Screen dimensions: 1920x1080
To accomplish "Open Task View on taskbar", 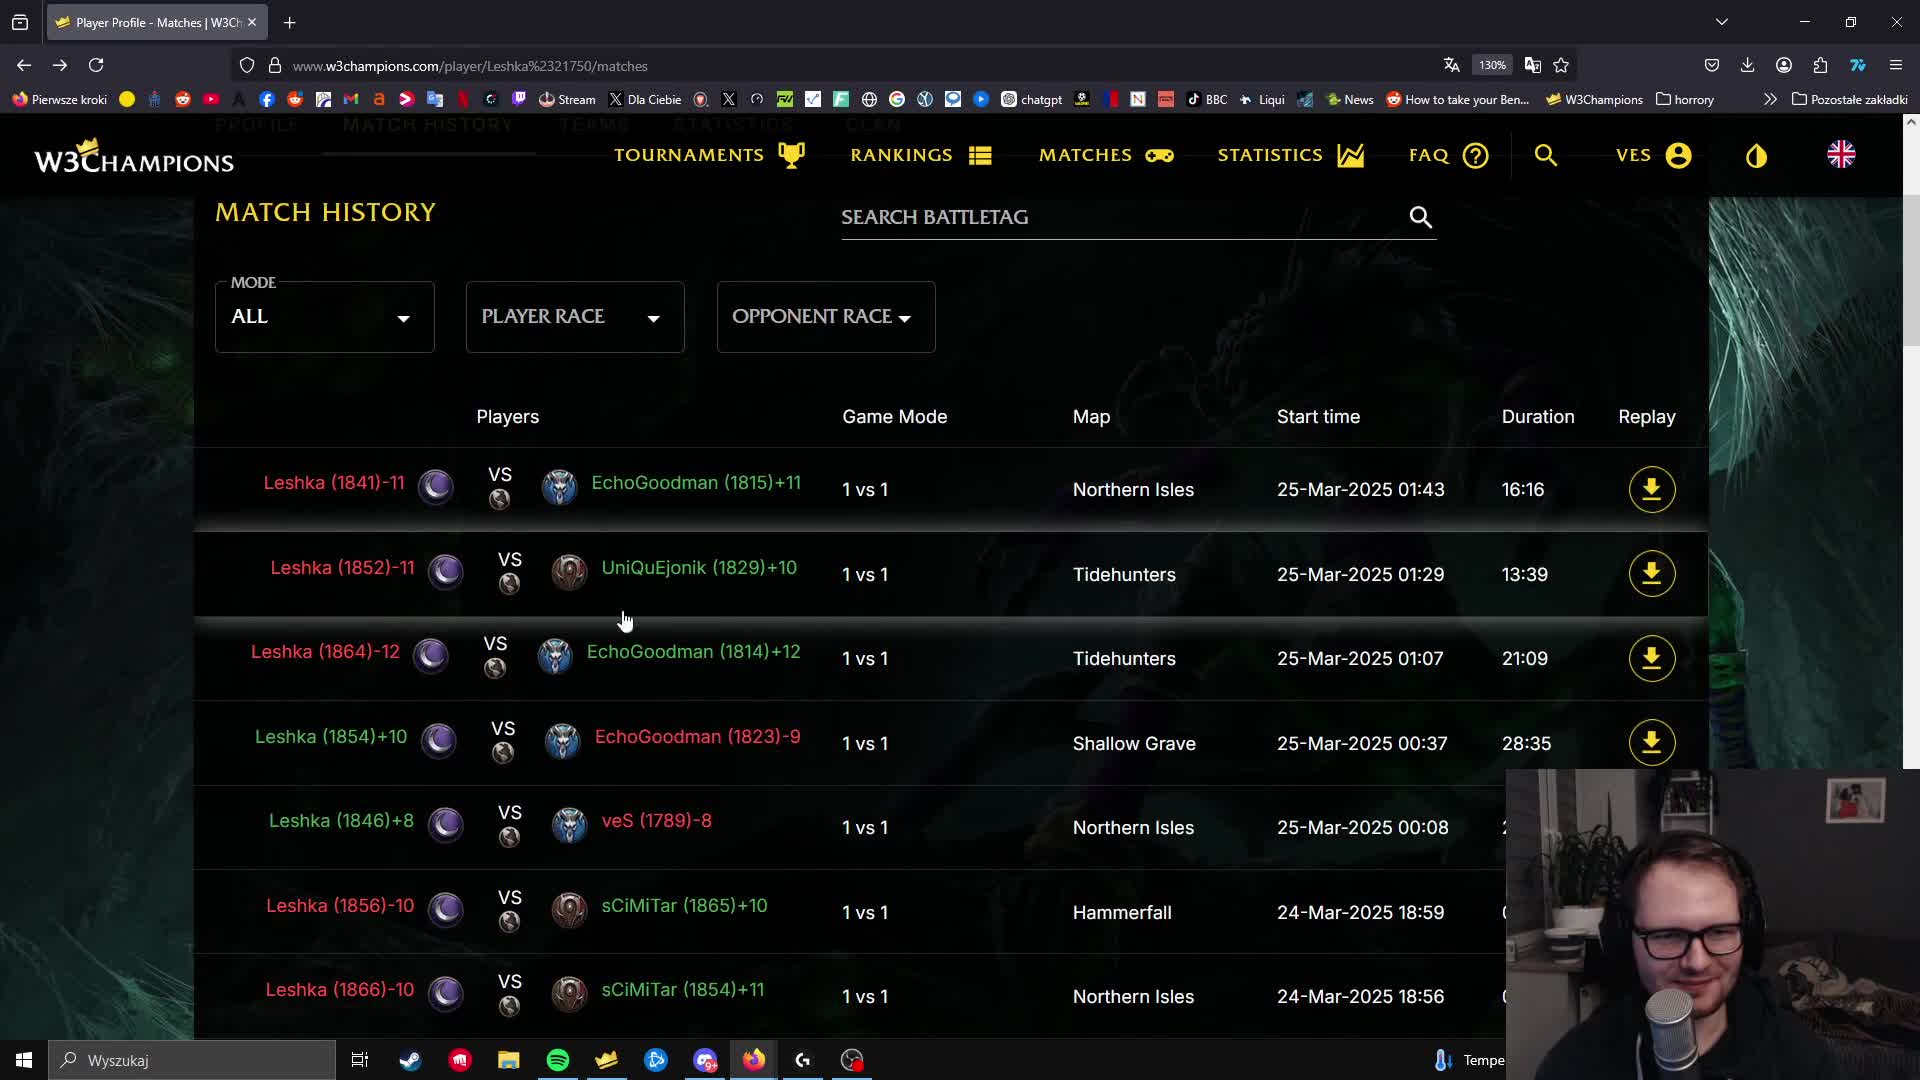I will pos(360,1060).
